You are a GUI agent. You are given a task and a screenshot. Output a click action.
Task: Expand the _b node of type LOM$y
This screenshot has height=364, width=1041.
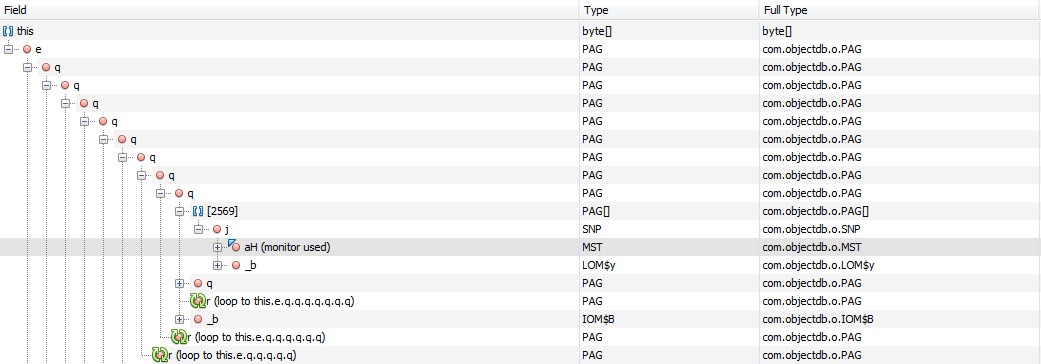pyautogui.click(x=217, y=265)
